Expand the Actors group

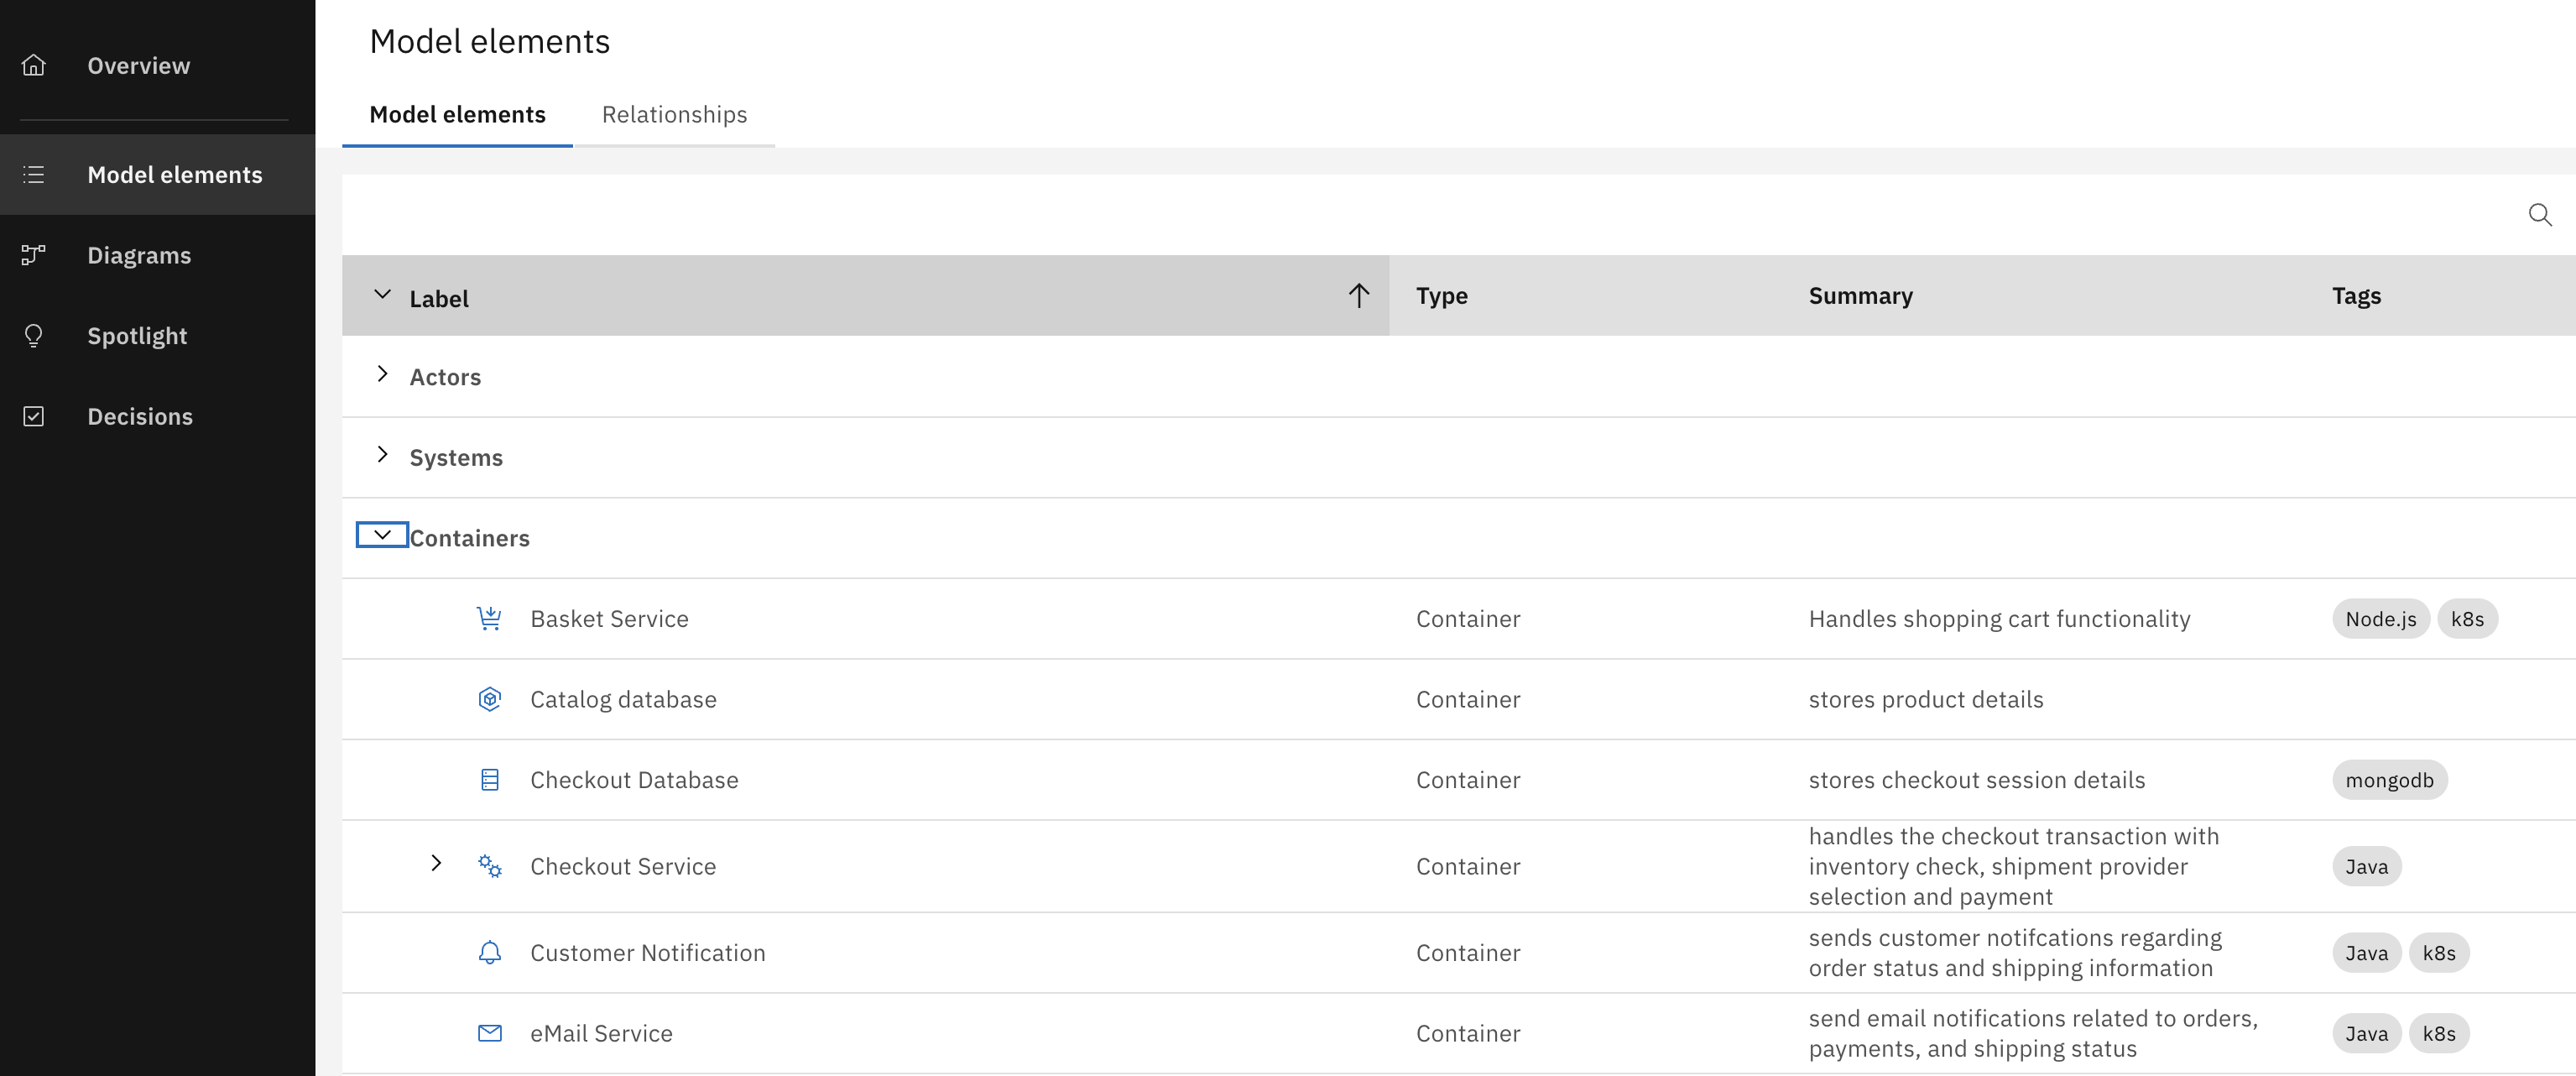click(382, 375)
